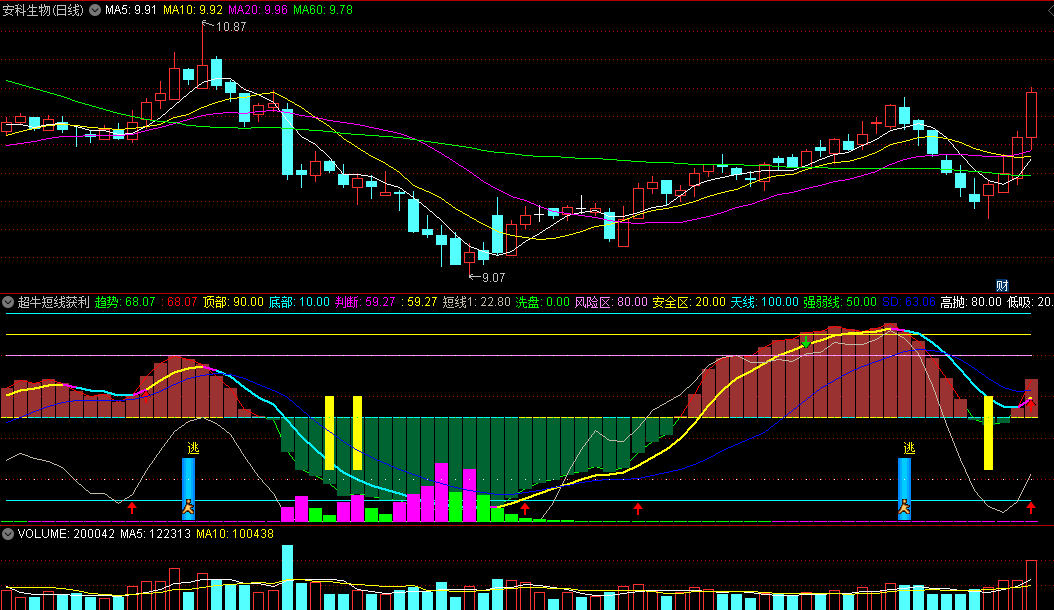The image size is (1054, 610).
Task: Click the volume MA10: 100438 label
Action: click(x=235, y=534)
